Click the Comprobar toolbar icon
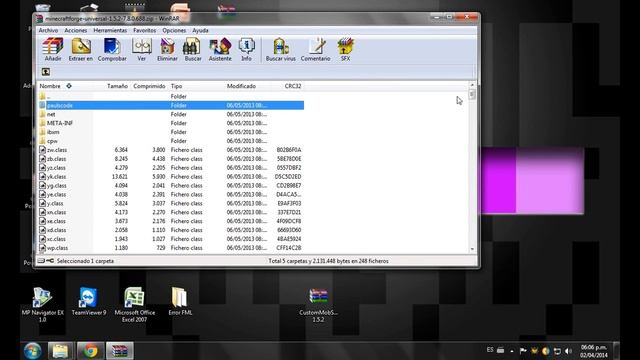This screenshot has width=640, height=360. coord(112,49)
